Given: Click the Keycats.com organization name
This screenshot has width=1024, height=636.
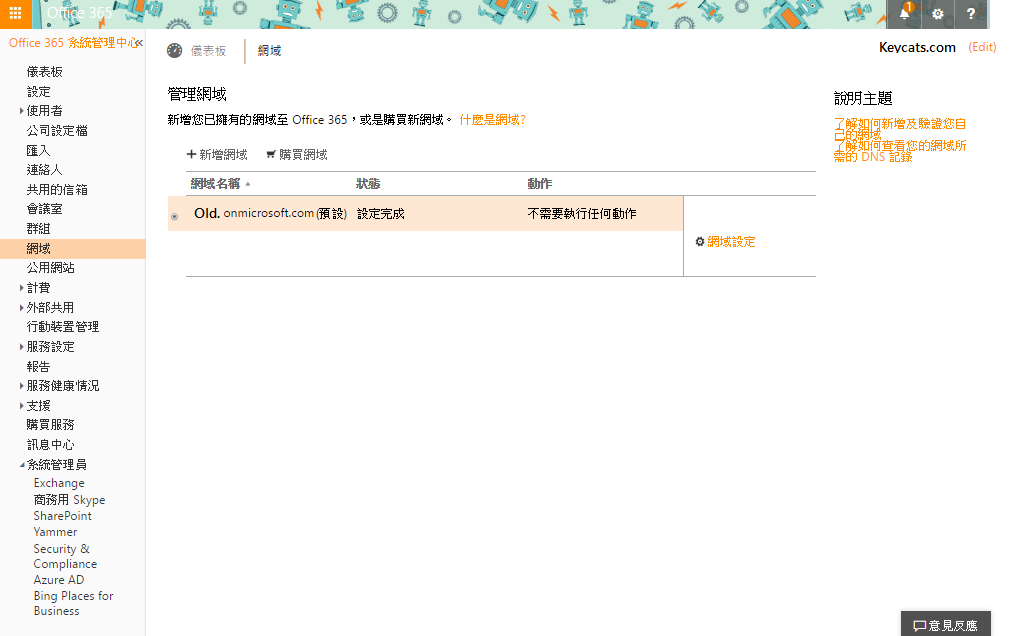Looking at the screenshot, I should pos(917,47).
